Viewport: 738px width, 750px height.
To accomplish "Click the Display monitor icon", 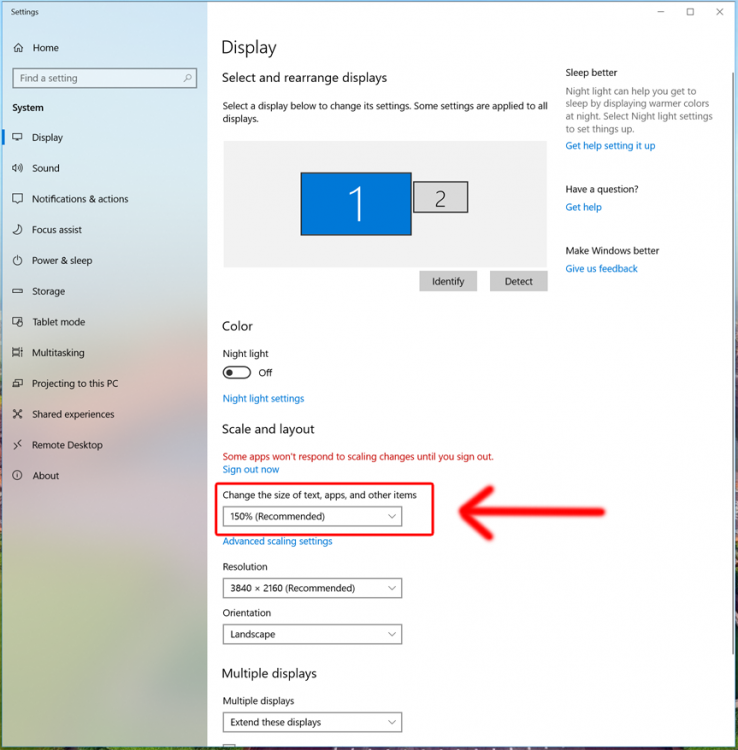I will coord(18,137).
